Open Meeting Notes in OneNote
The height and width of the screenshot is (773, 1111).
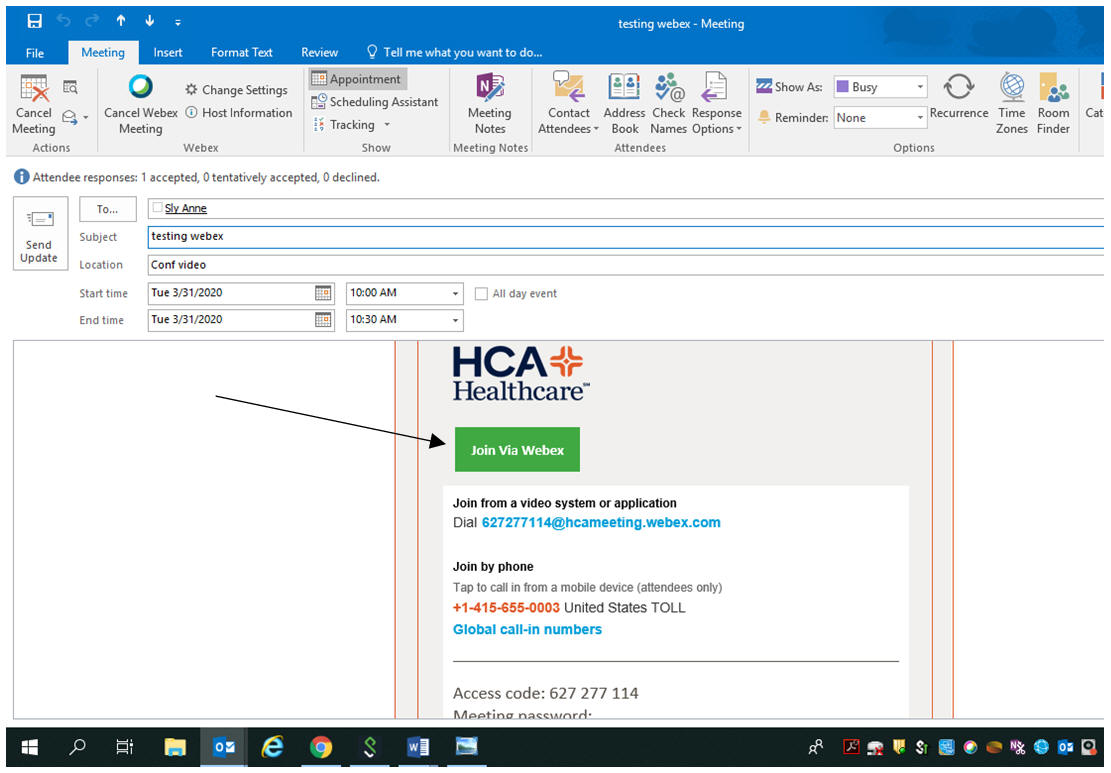(x=489, y=88)
